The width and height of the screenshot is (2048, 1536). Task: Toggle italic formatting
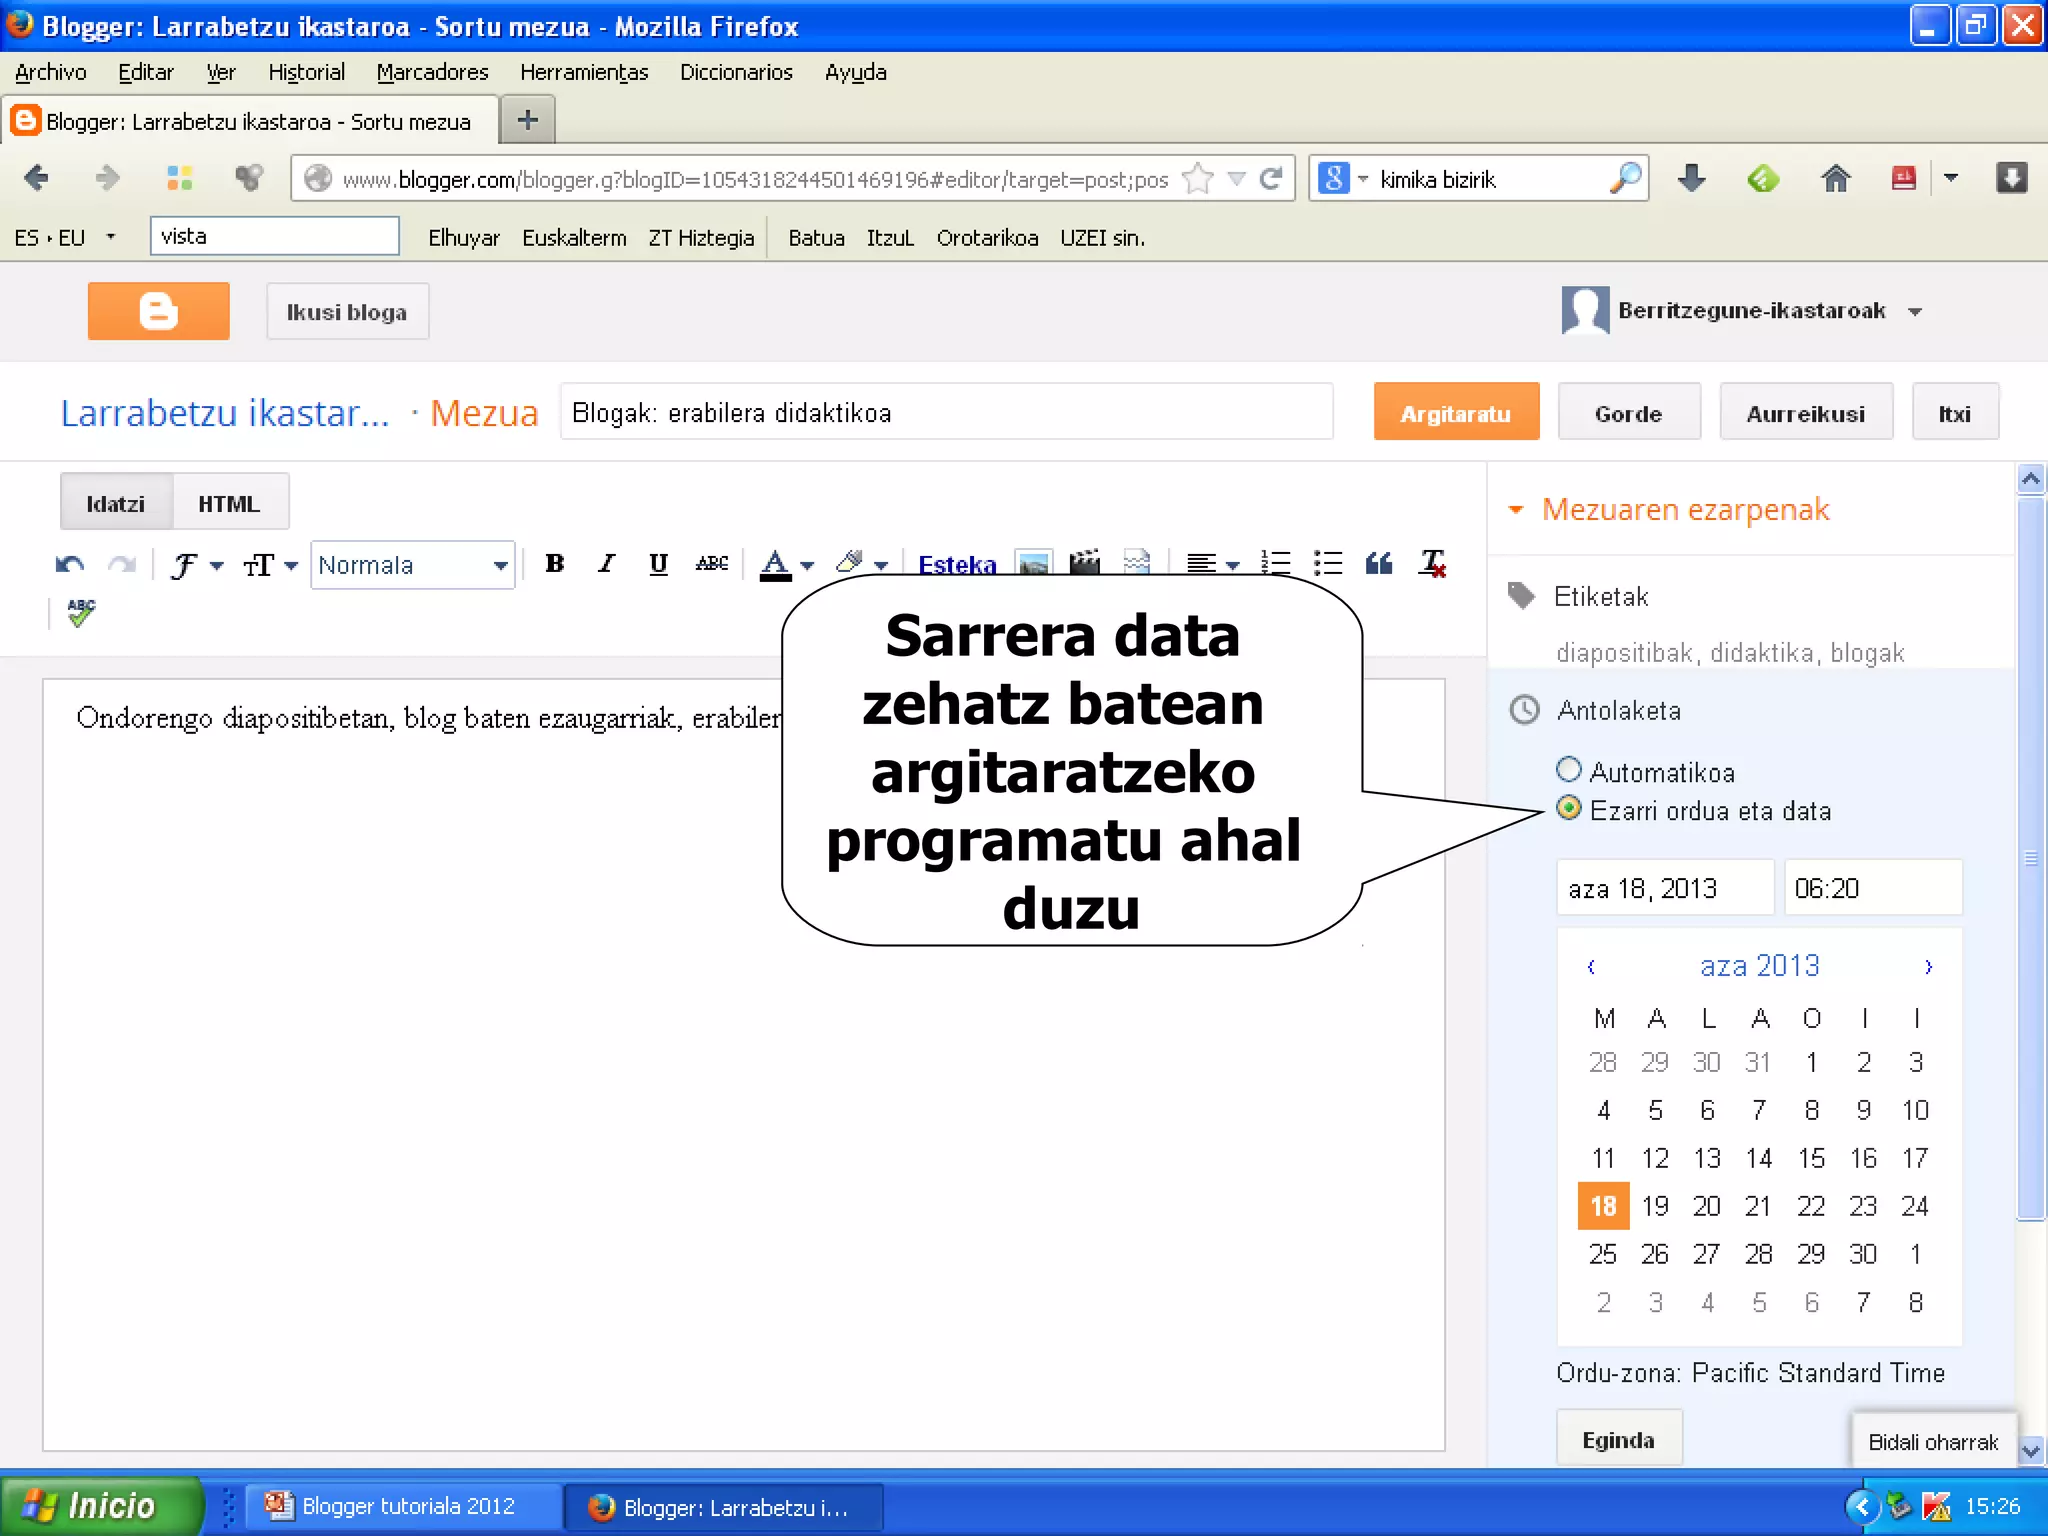click(x=606, y=564)
